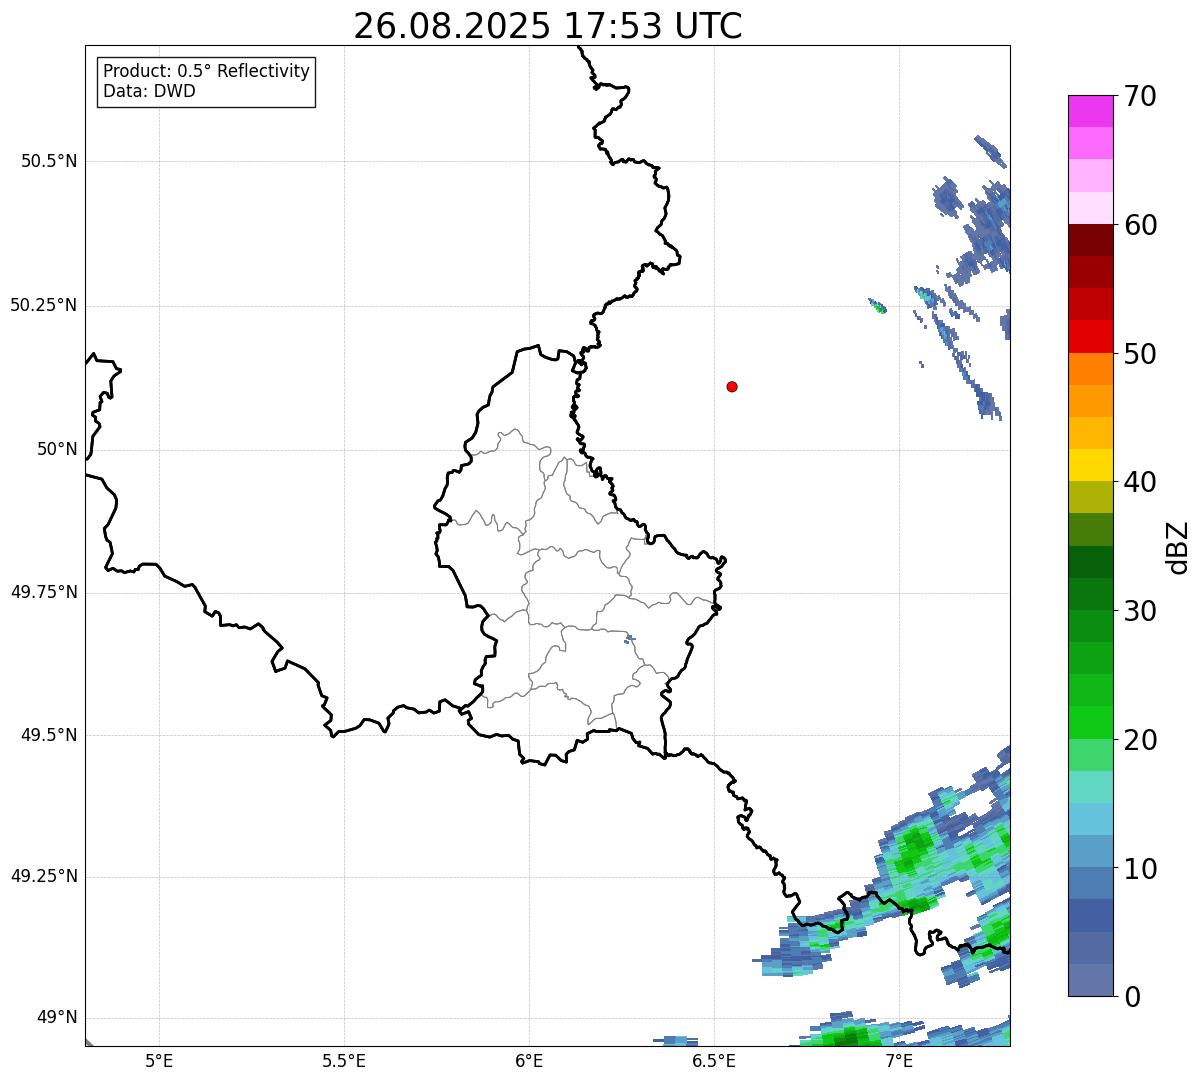Click the Product: 0.5° Reflectivity label

(207, 72)
